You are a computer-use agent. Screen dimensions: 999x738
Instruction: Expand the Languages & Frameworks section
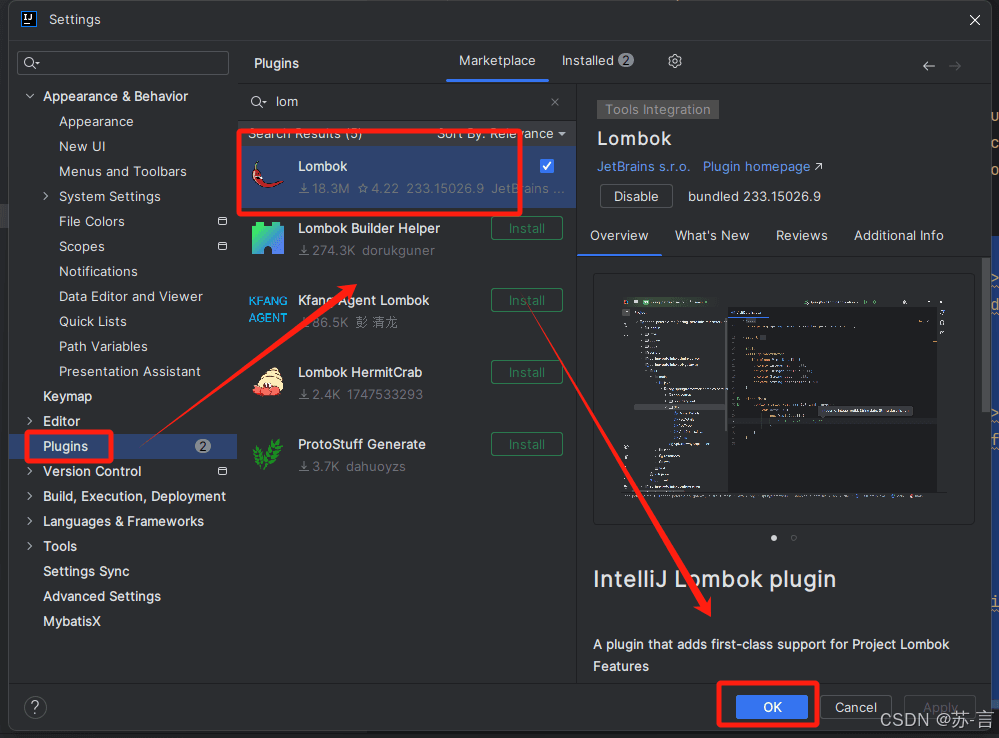click(x=30, y=521)
